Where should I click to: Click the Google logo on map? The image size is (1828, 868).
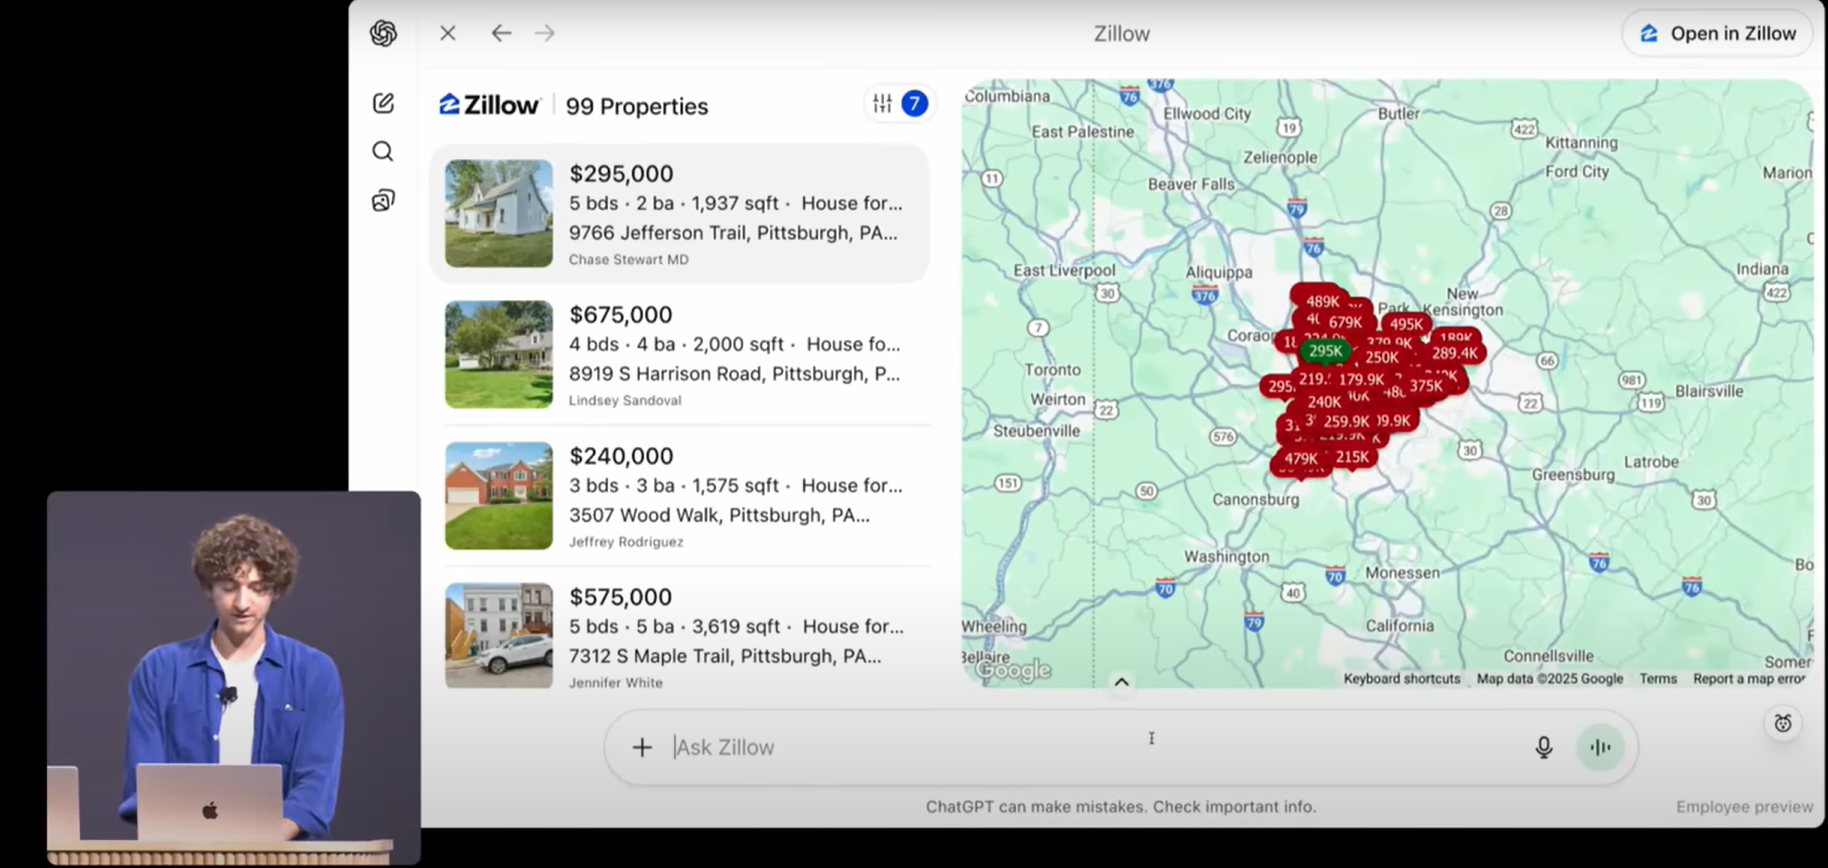point(1013,670)
